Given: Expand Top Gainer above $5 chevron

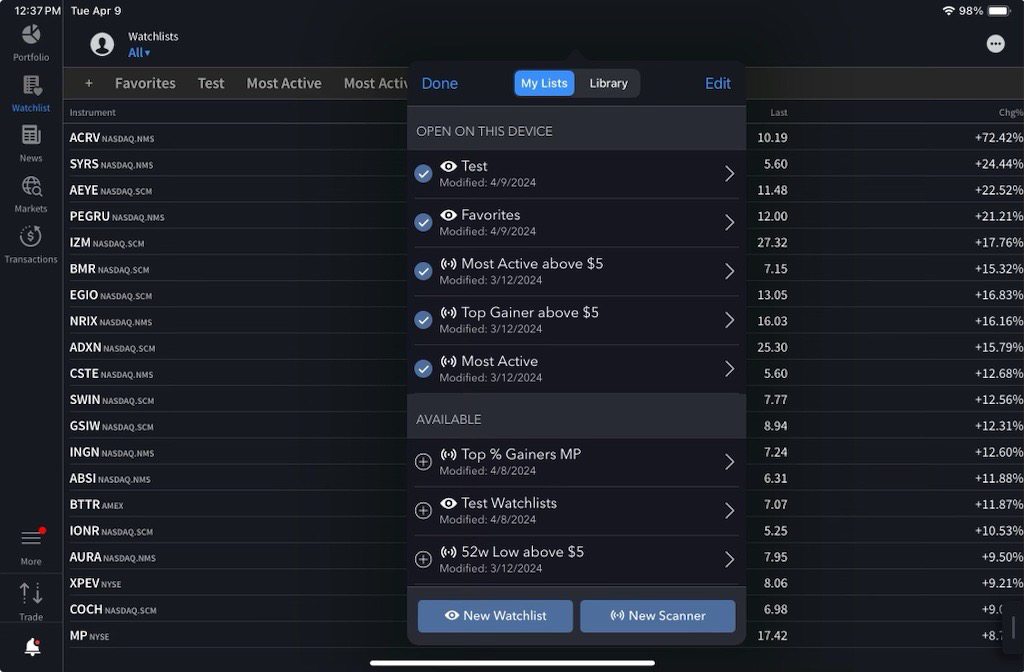Looking at the screenshot, I should pos(729,320).
